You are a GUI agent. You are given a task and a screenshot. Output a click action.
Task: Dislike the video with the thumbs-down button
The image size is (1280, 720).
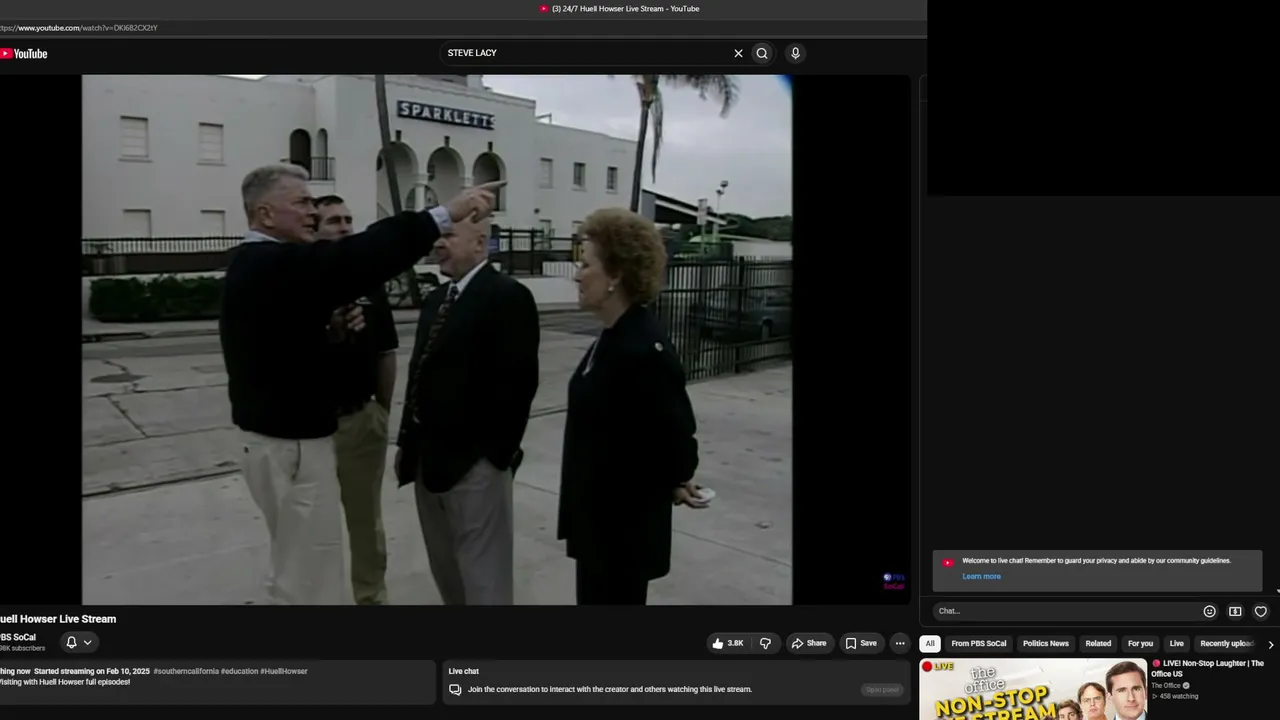pos(766,643)
